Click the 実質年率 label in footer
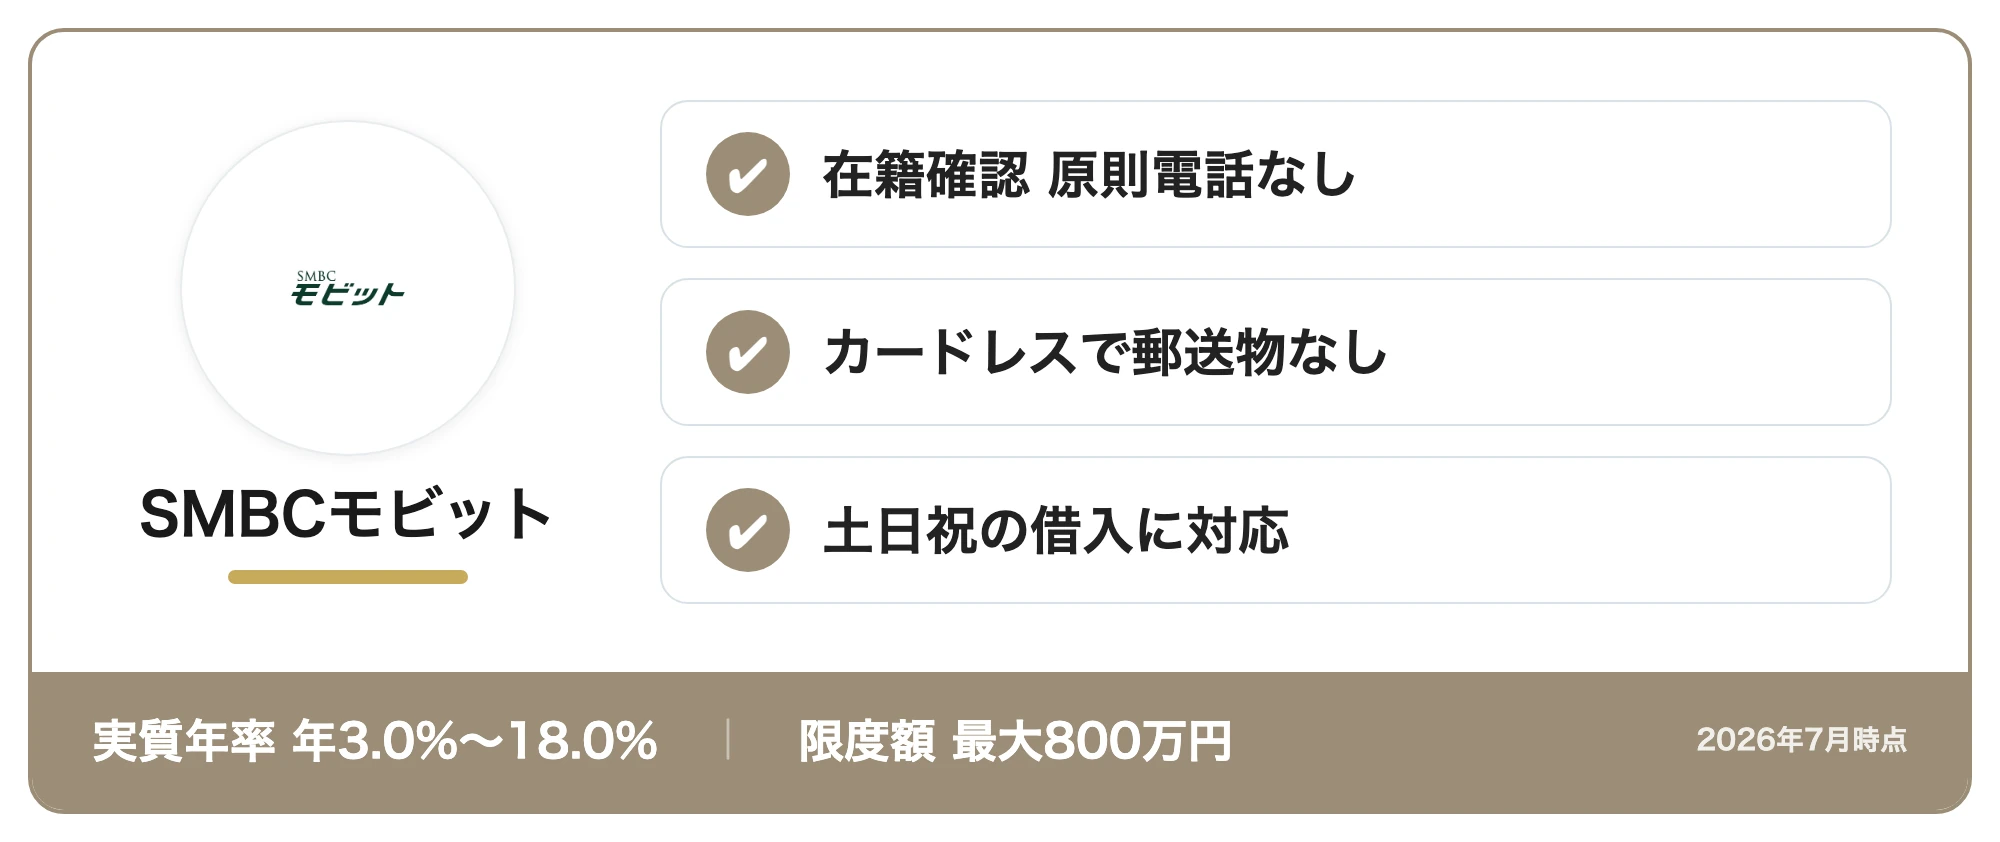 [184, 741]
